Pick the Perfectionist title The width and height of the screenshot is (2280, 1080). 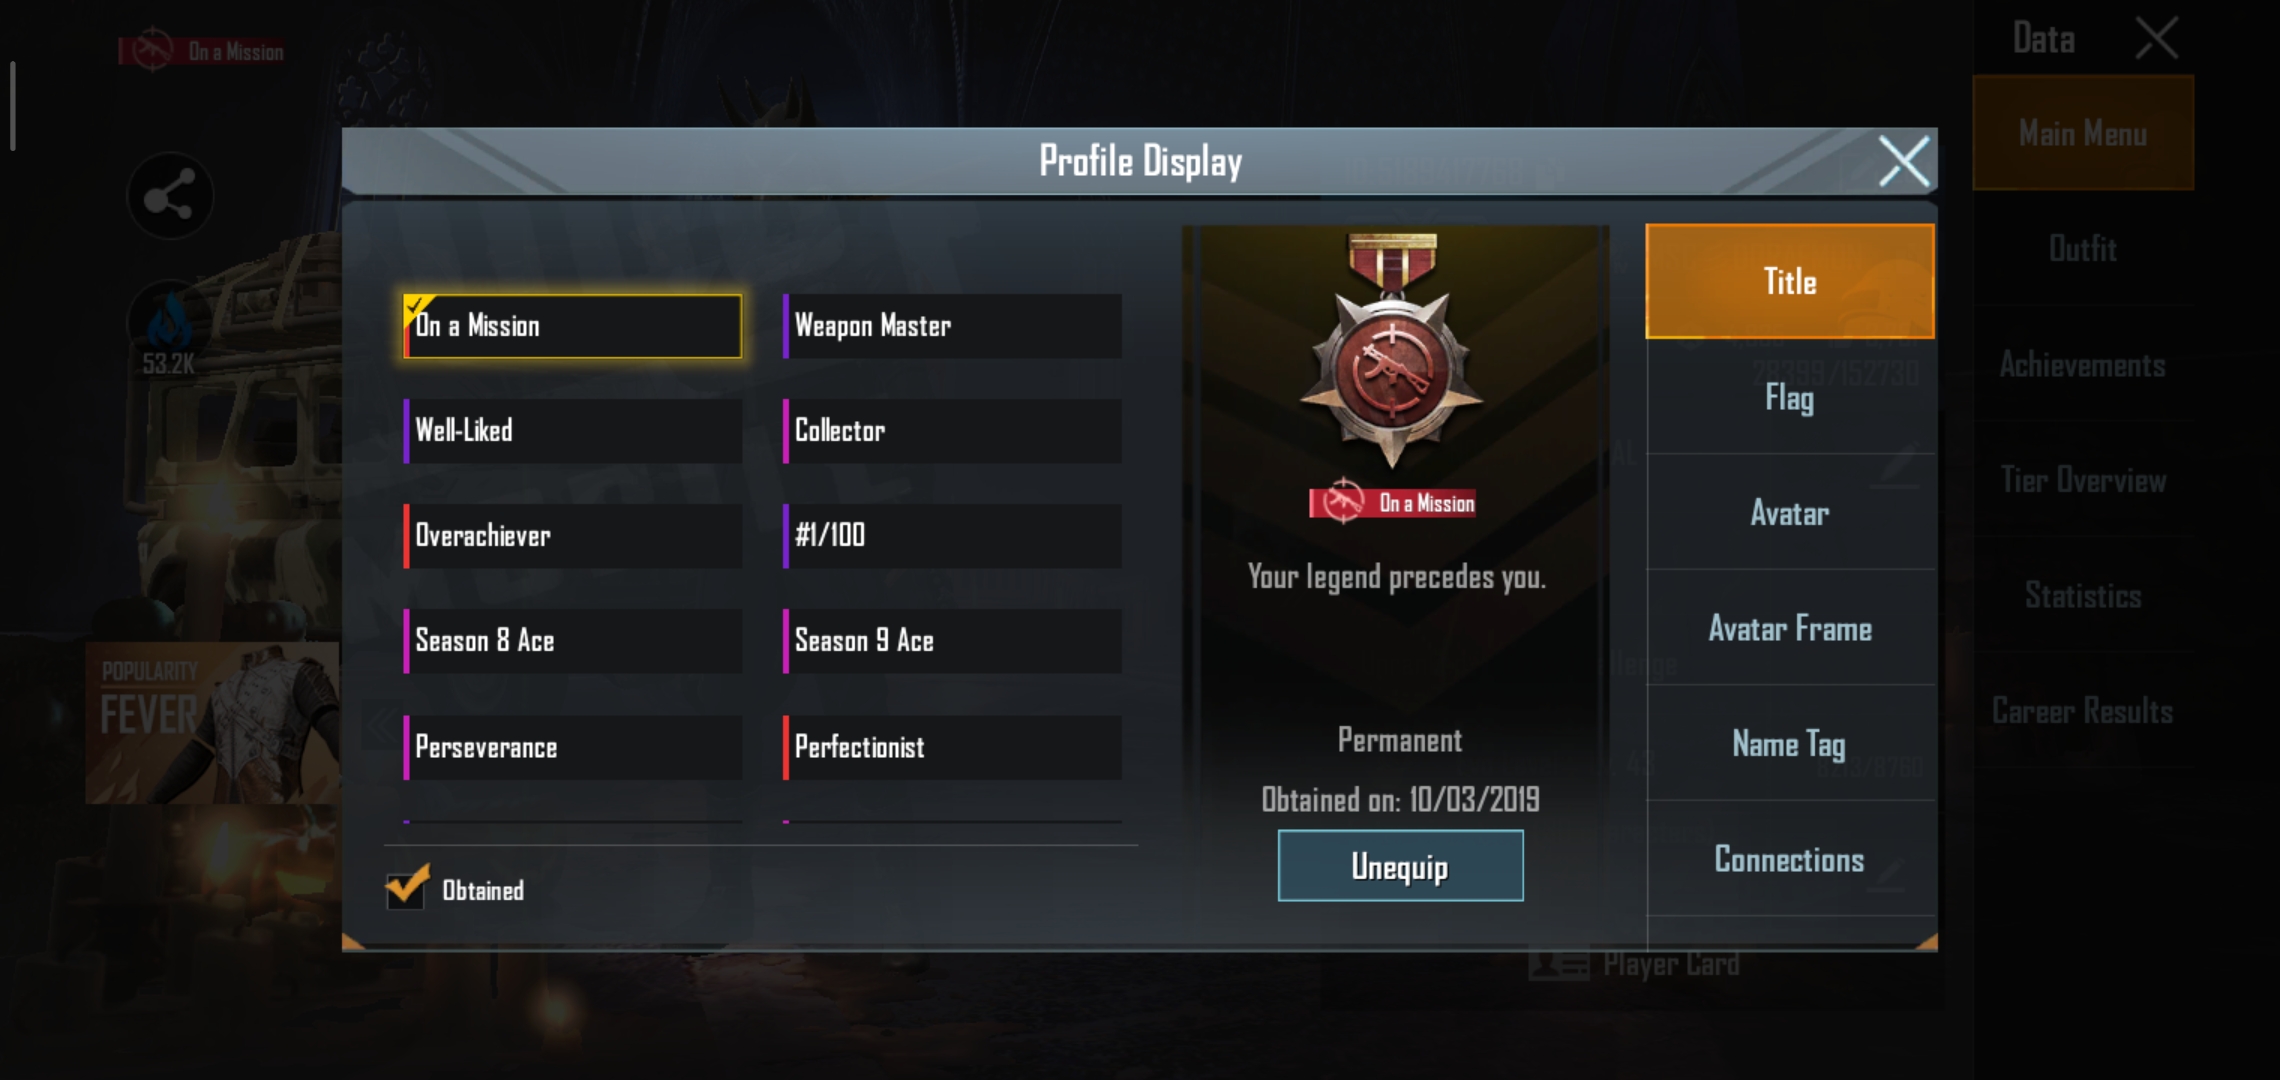coord(952,747)
